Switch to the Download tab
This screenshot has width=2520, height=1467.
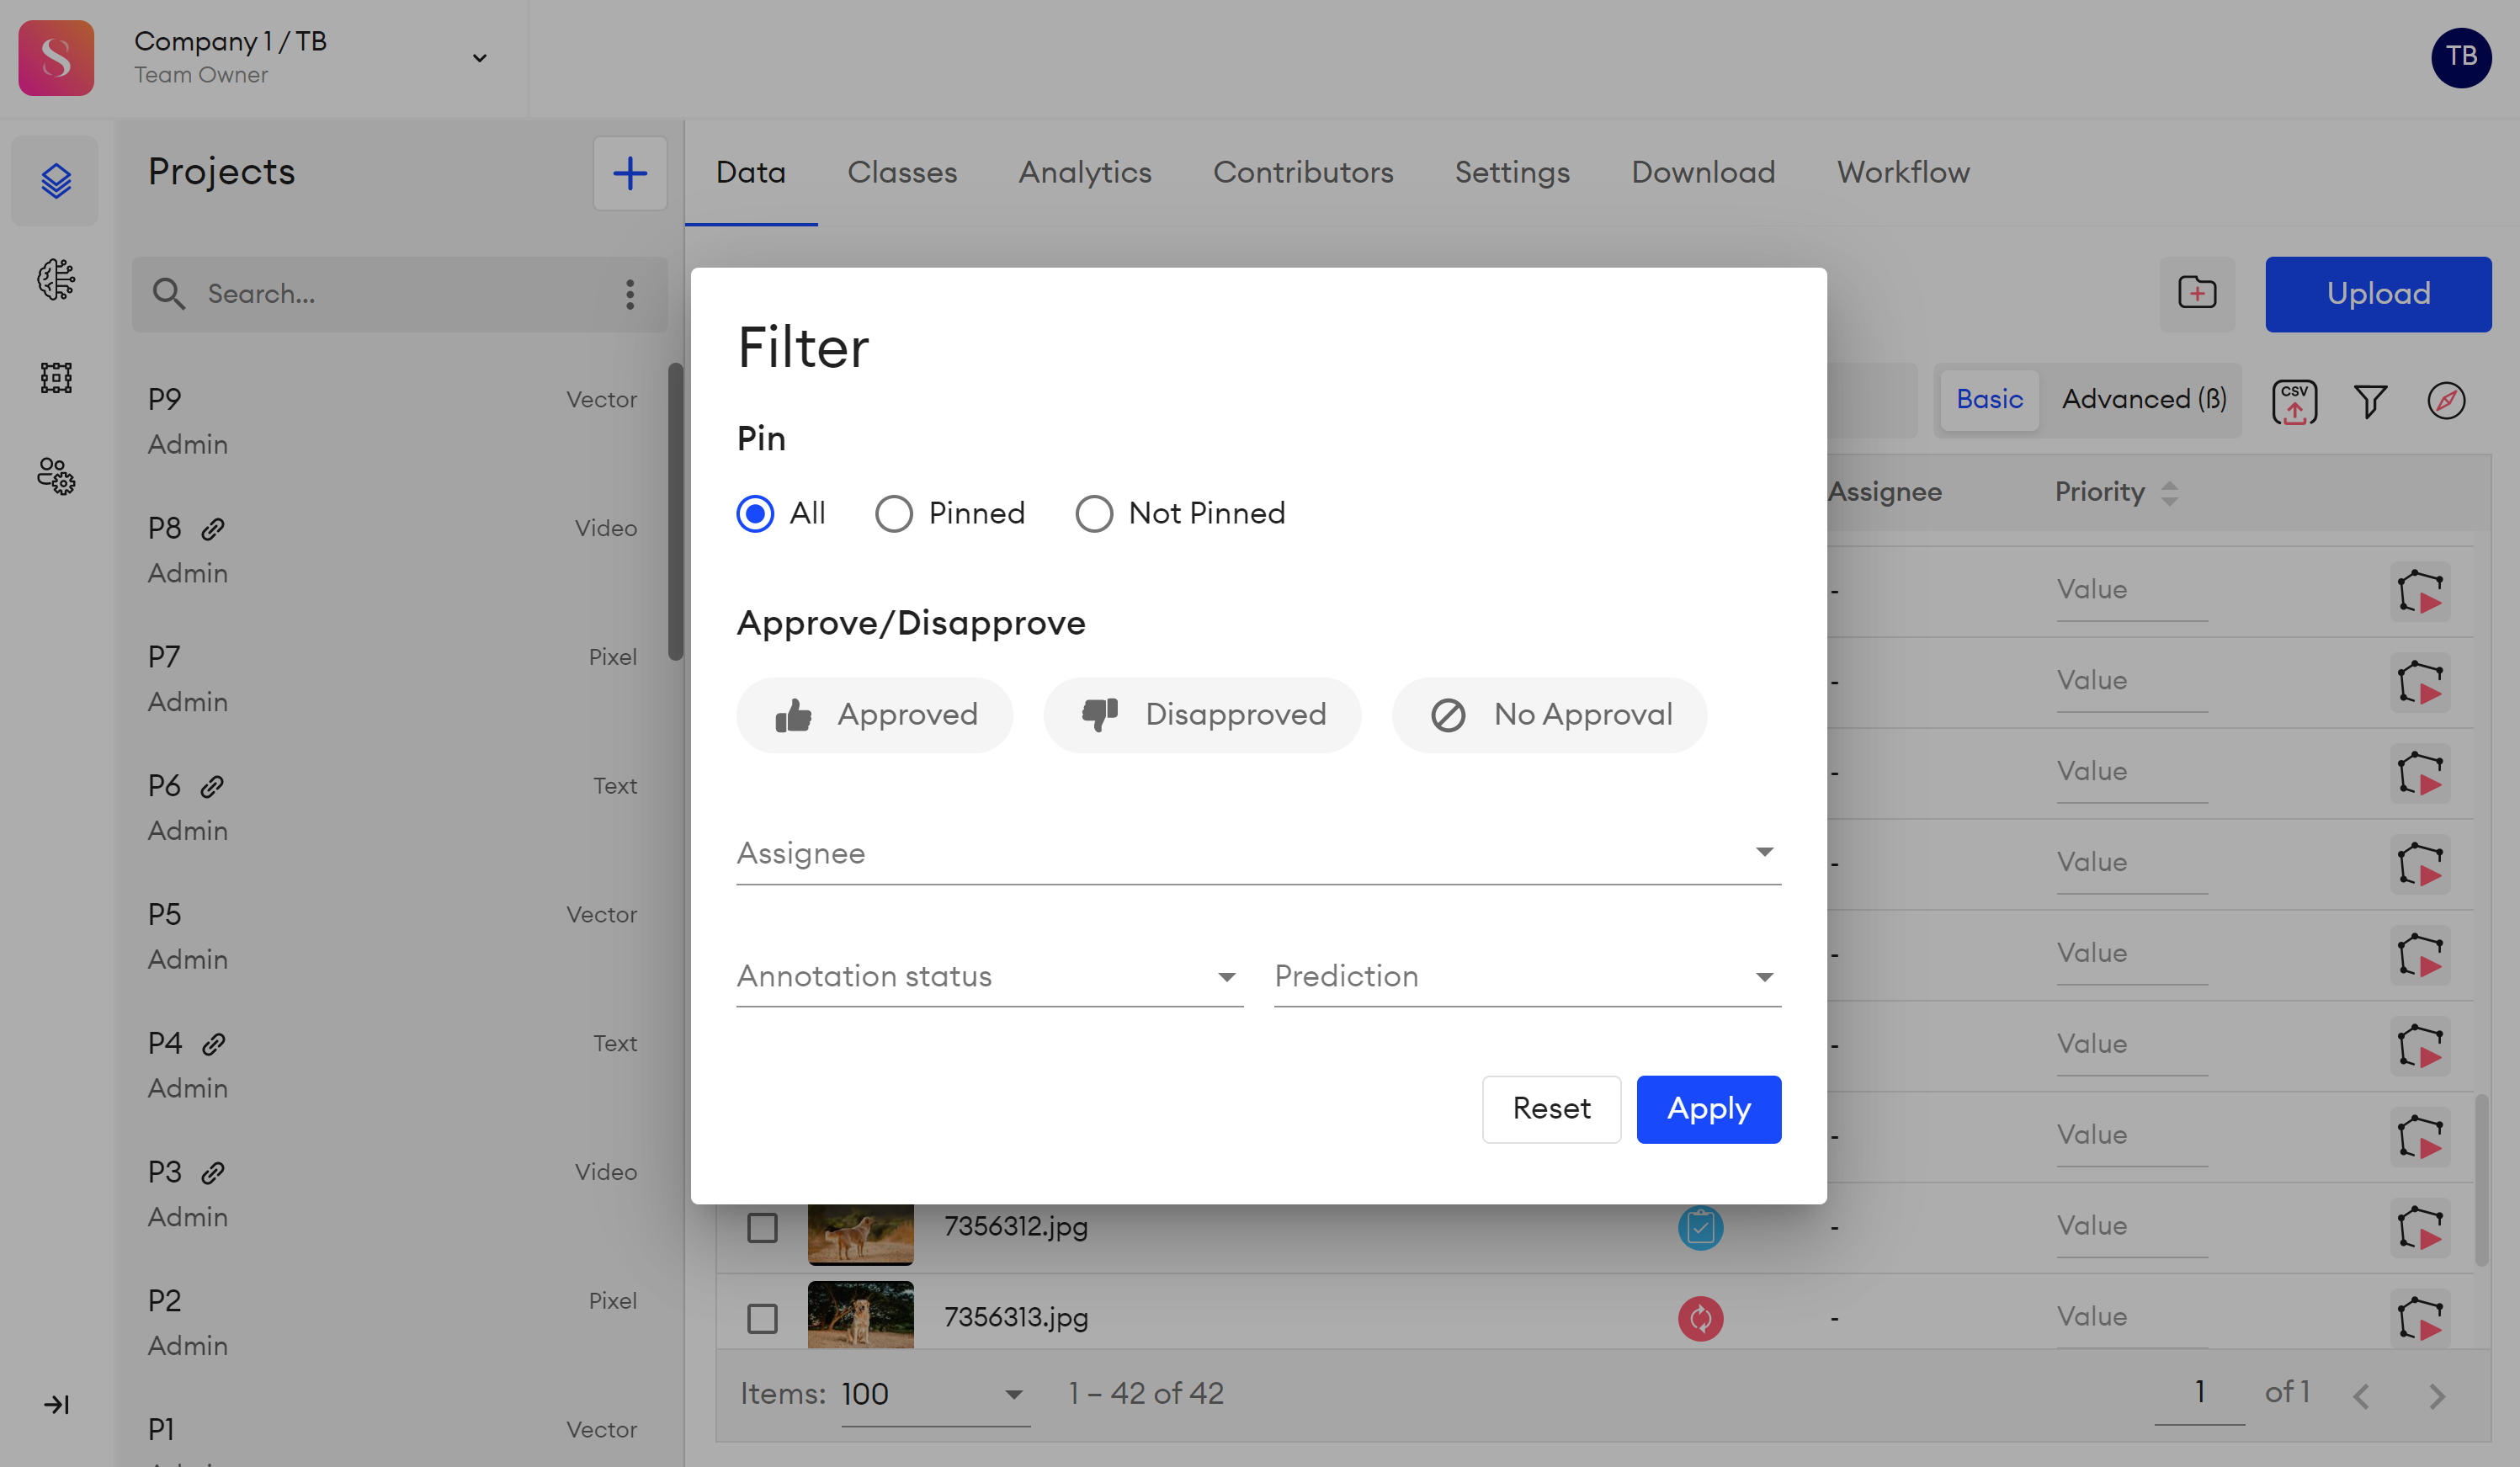pos(1703,173)
